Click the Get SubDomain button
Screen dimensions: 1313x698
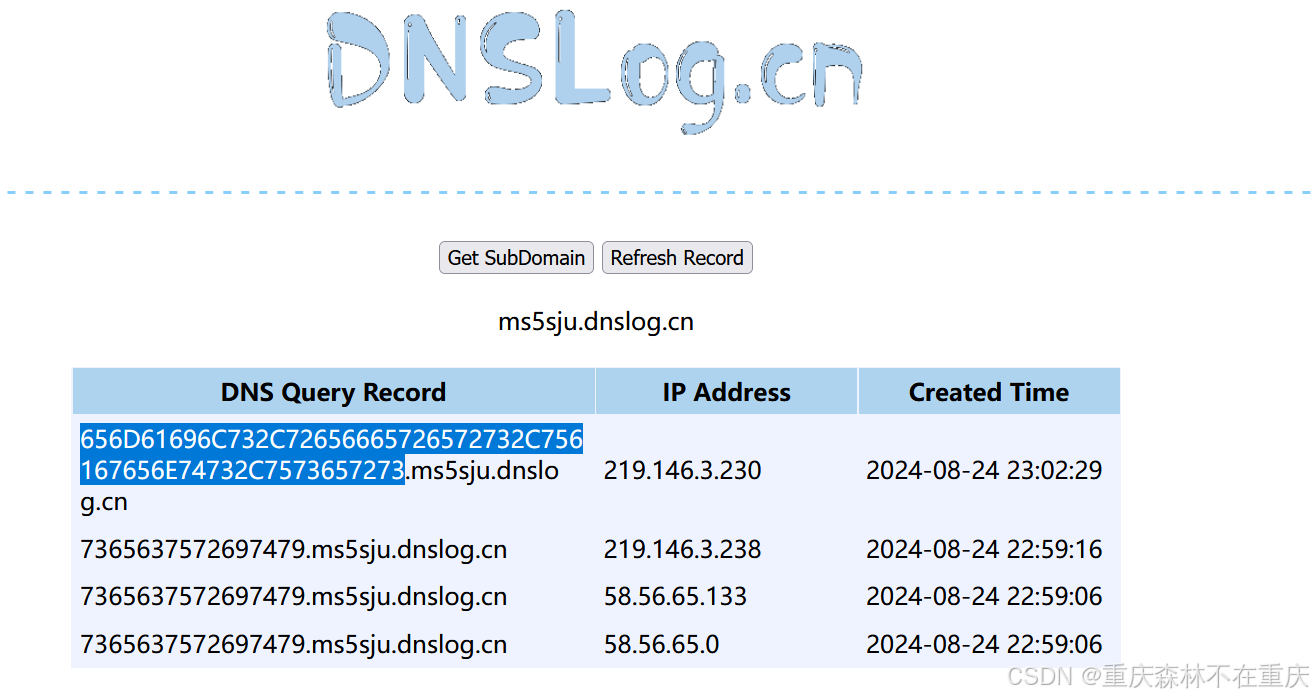(516, 258)
